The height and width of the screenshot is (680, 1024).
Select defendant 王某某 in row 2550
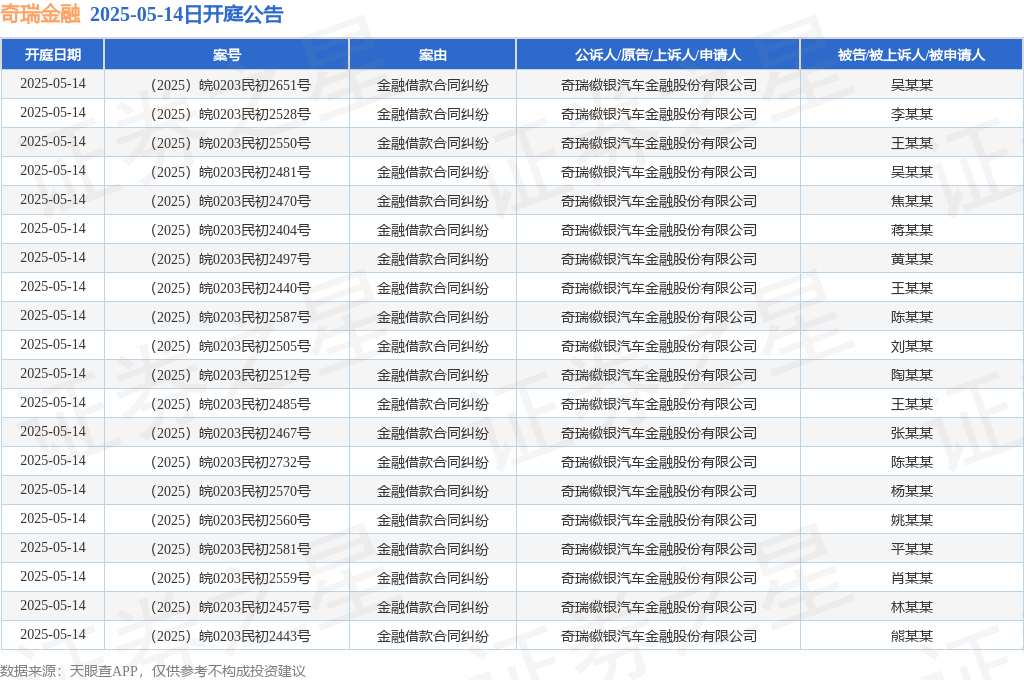pyautogui.click(x=912, y=143)
